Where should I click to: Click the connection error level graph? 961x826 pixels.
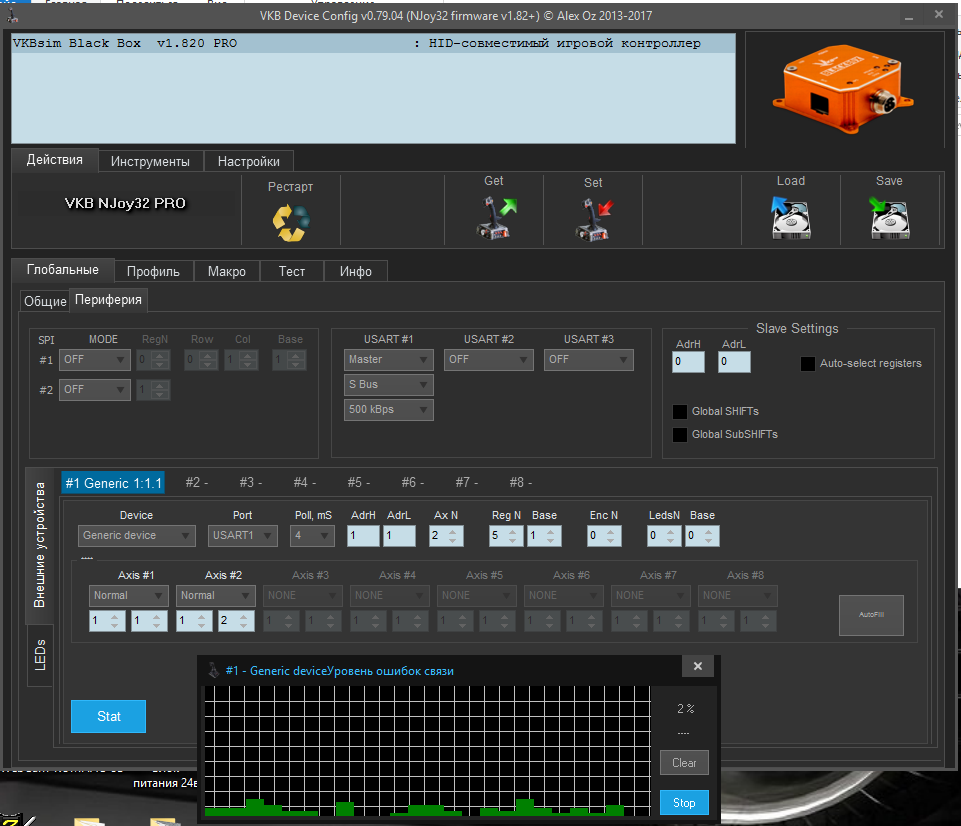(x=427, y=751)
